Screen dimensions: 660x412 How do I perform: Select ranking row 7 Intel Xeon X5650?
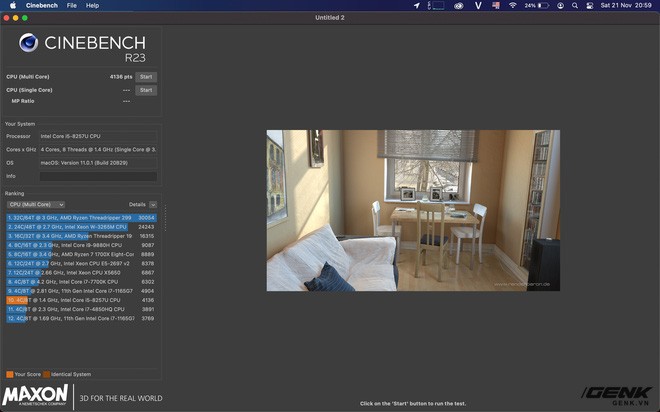[82, 273]
